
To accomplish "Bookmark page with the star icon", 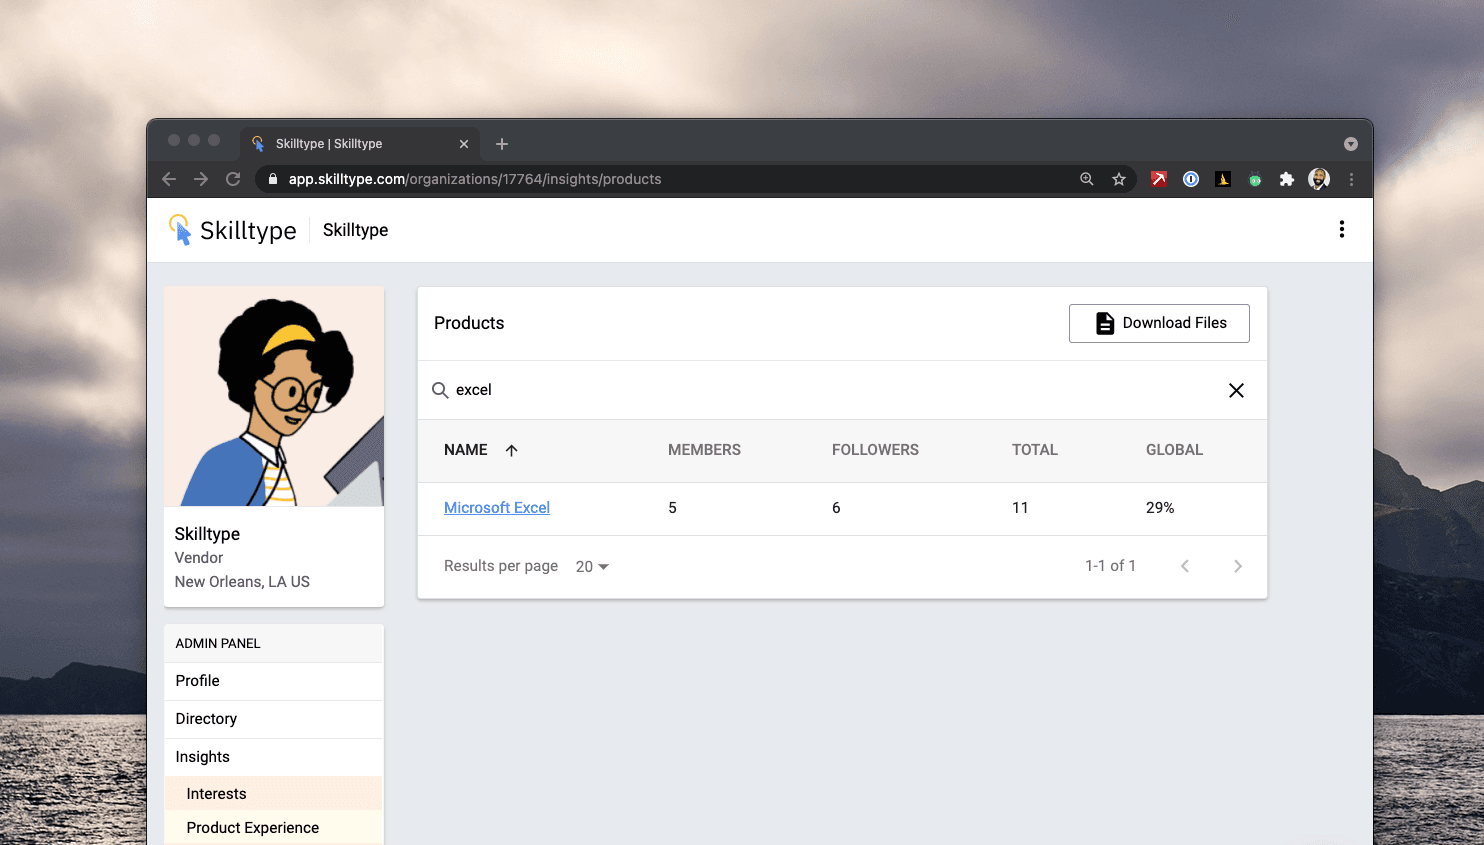I will coord(1119,179).
